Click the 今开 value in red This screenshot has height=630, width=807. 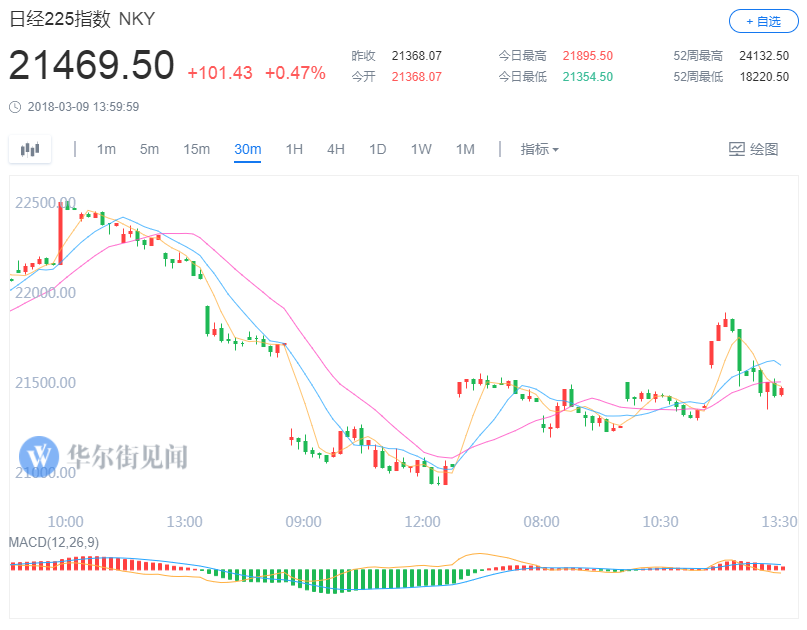416,77
